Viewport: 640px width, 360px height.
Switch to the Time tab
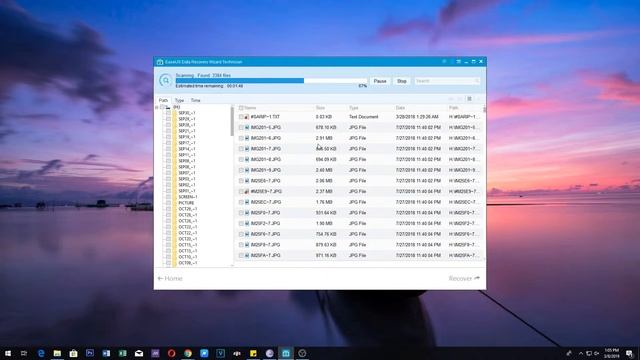[x=196, y=100]
